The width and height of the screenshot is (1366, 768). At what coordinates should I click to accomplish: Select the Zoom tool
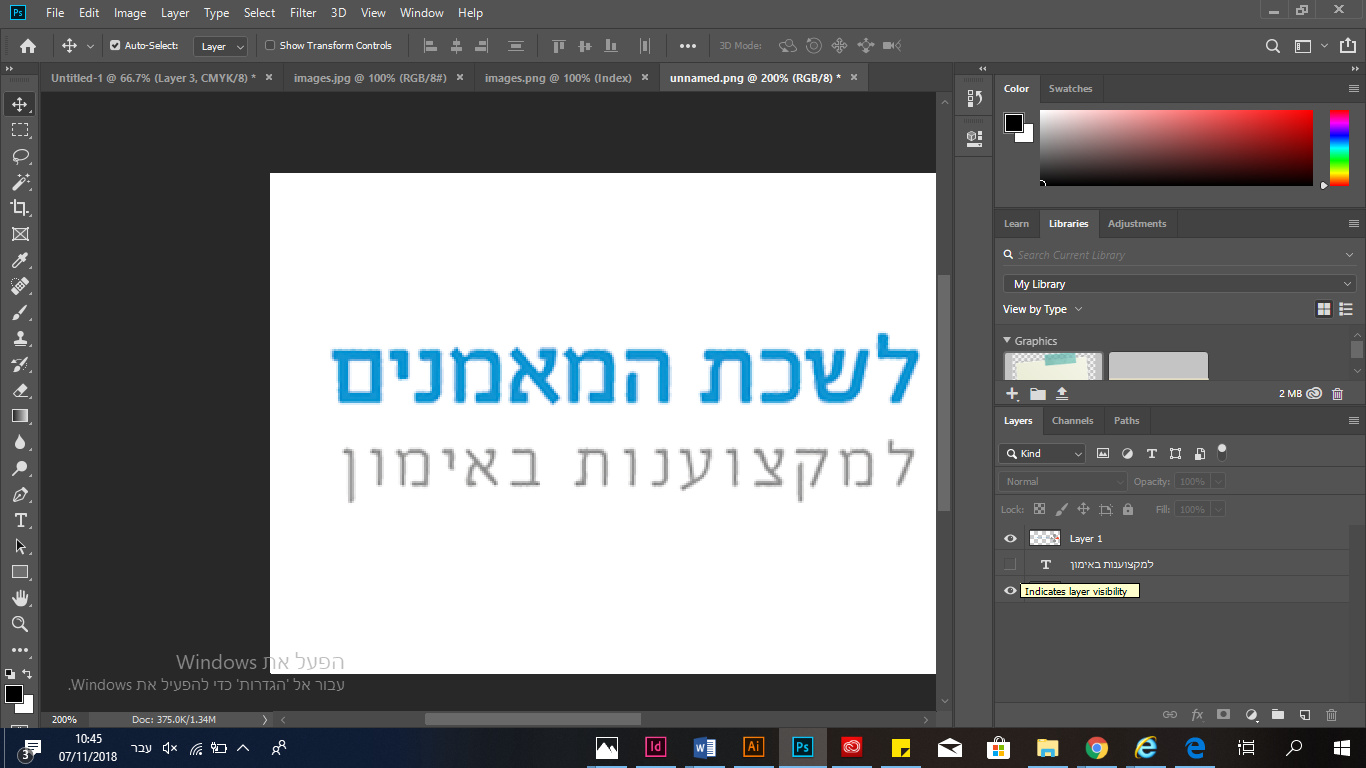coord(20,624)
